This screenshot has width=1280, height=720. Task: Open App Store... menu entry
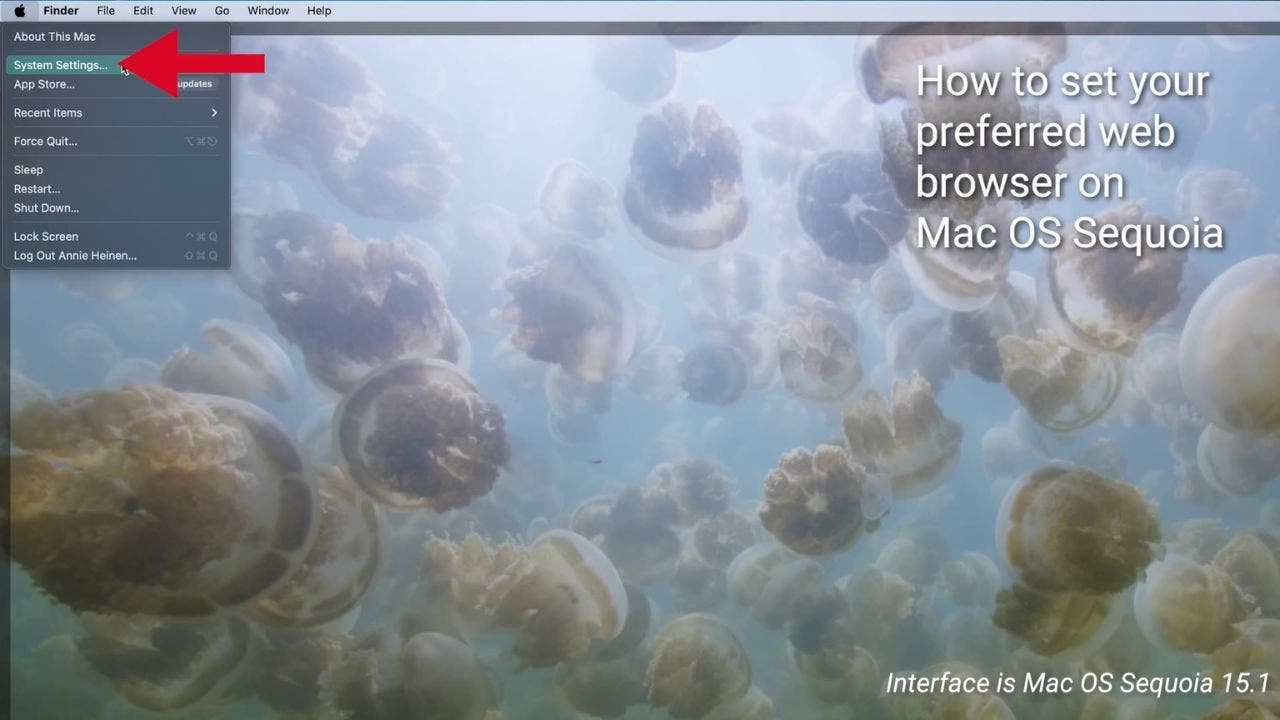pyautogui.click(x=44, y=84)
